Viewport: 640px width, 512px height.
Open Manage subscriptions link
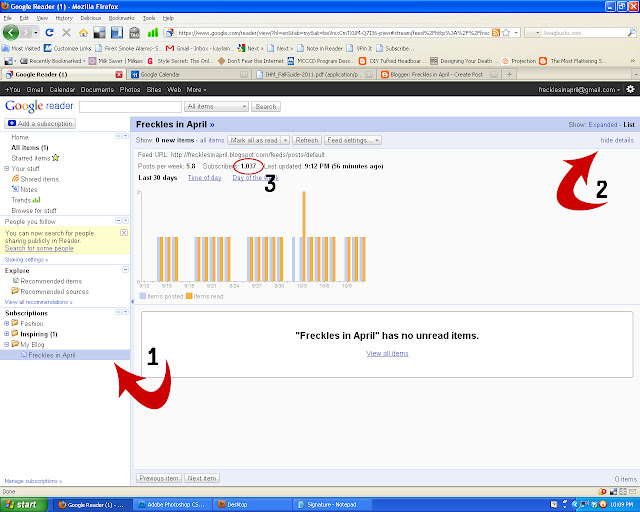33,481
